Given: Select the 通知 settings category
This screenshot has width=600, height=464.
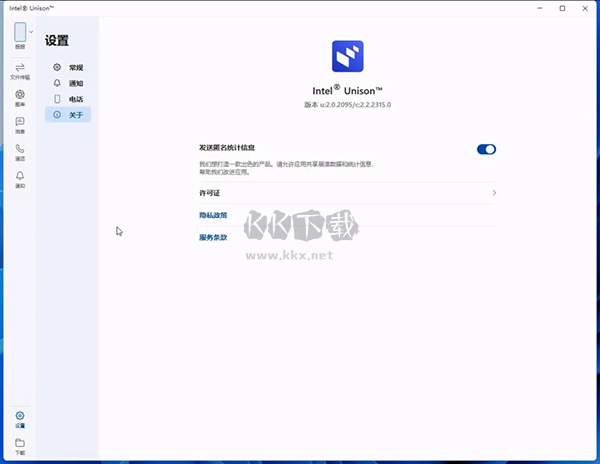Looking at the screenshot, I should click(x=68, y=83).
